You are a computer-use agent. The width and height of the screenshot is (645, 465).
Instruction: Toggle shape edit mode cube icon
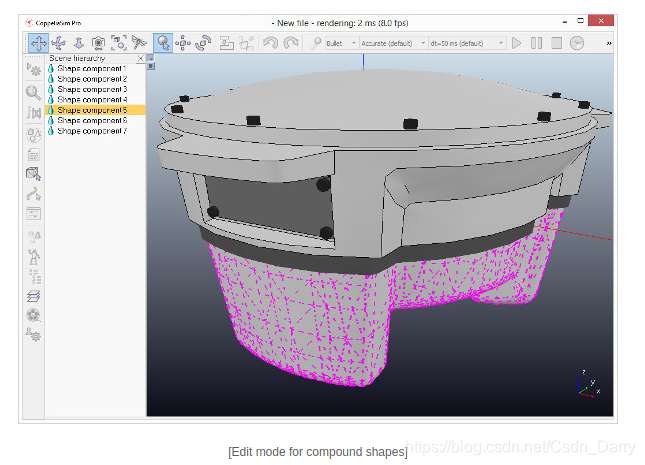(34, 174)
